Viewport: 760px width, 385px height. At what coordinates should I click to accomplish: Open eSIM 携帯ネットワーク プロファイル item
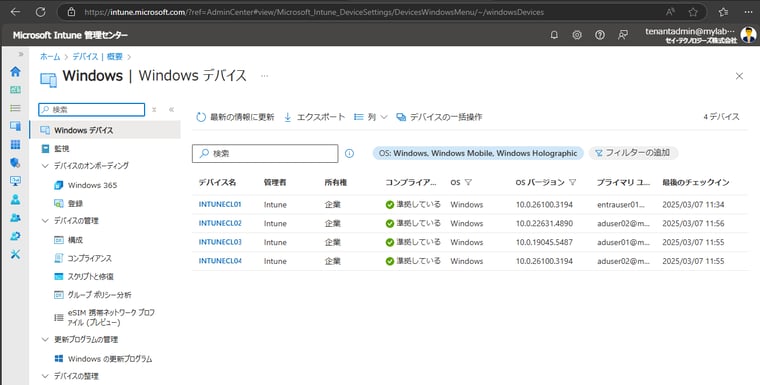tap(111, 318)
